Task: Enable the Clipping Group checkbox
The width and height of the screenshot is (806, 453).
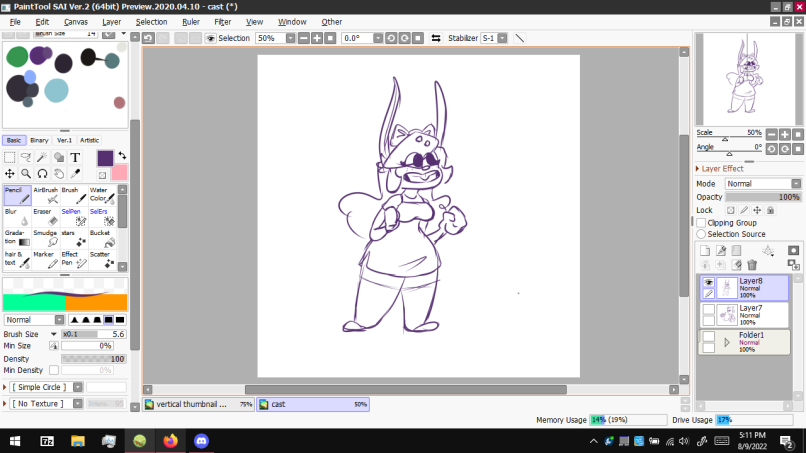Action: [x=701, y=222]
